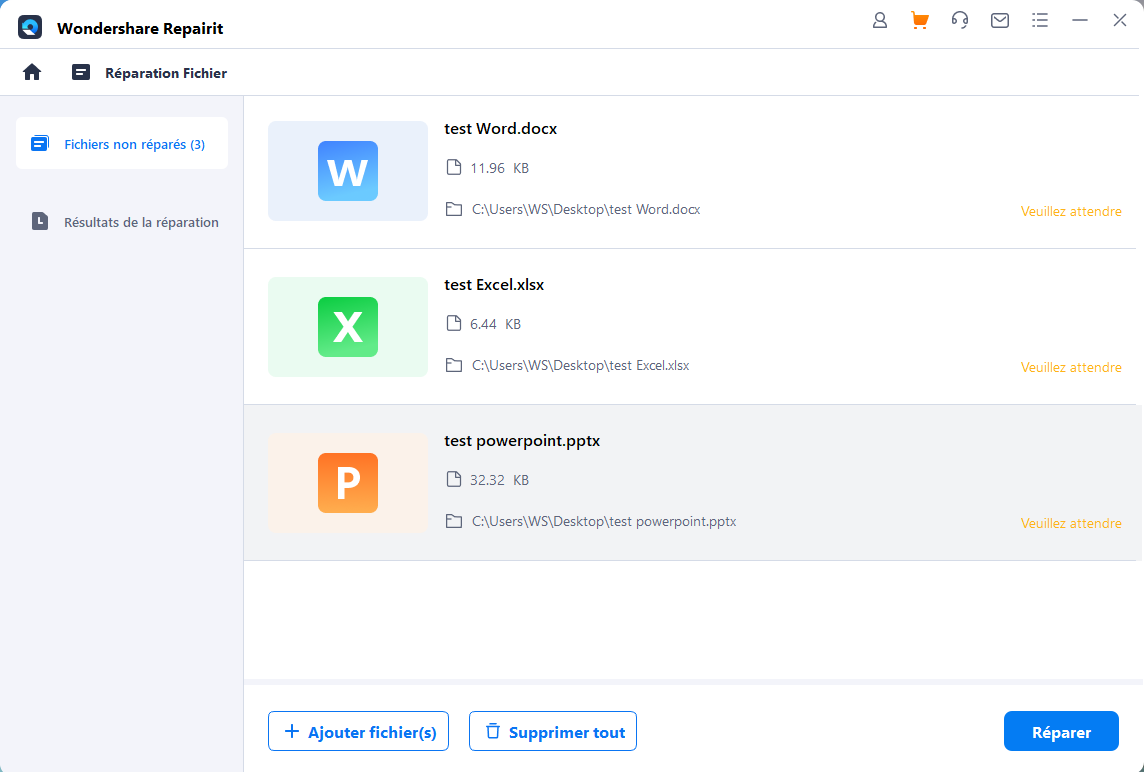The width and height of the screenshot is (1144, 772).
Task: Click file size icon for test powerpoint.pptx
Action: [x=454, y=479]
